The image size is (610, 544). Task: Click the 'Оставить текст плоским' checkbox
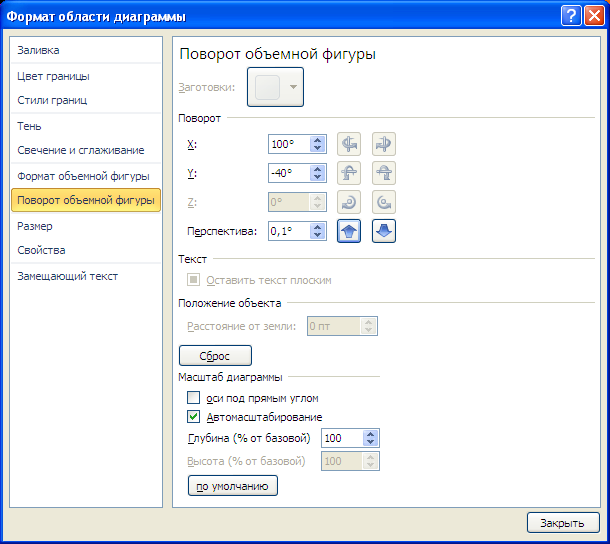click(x=193, y=280)
